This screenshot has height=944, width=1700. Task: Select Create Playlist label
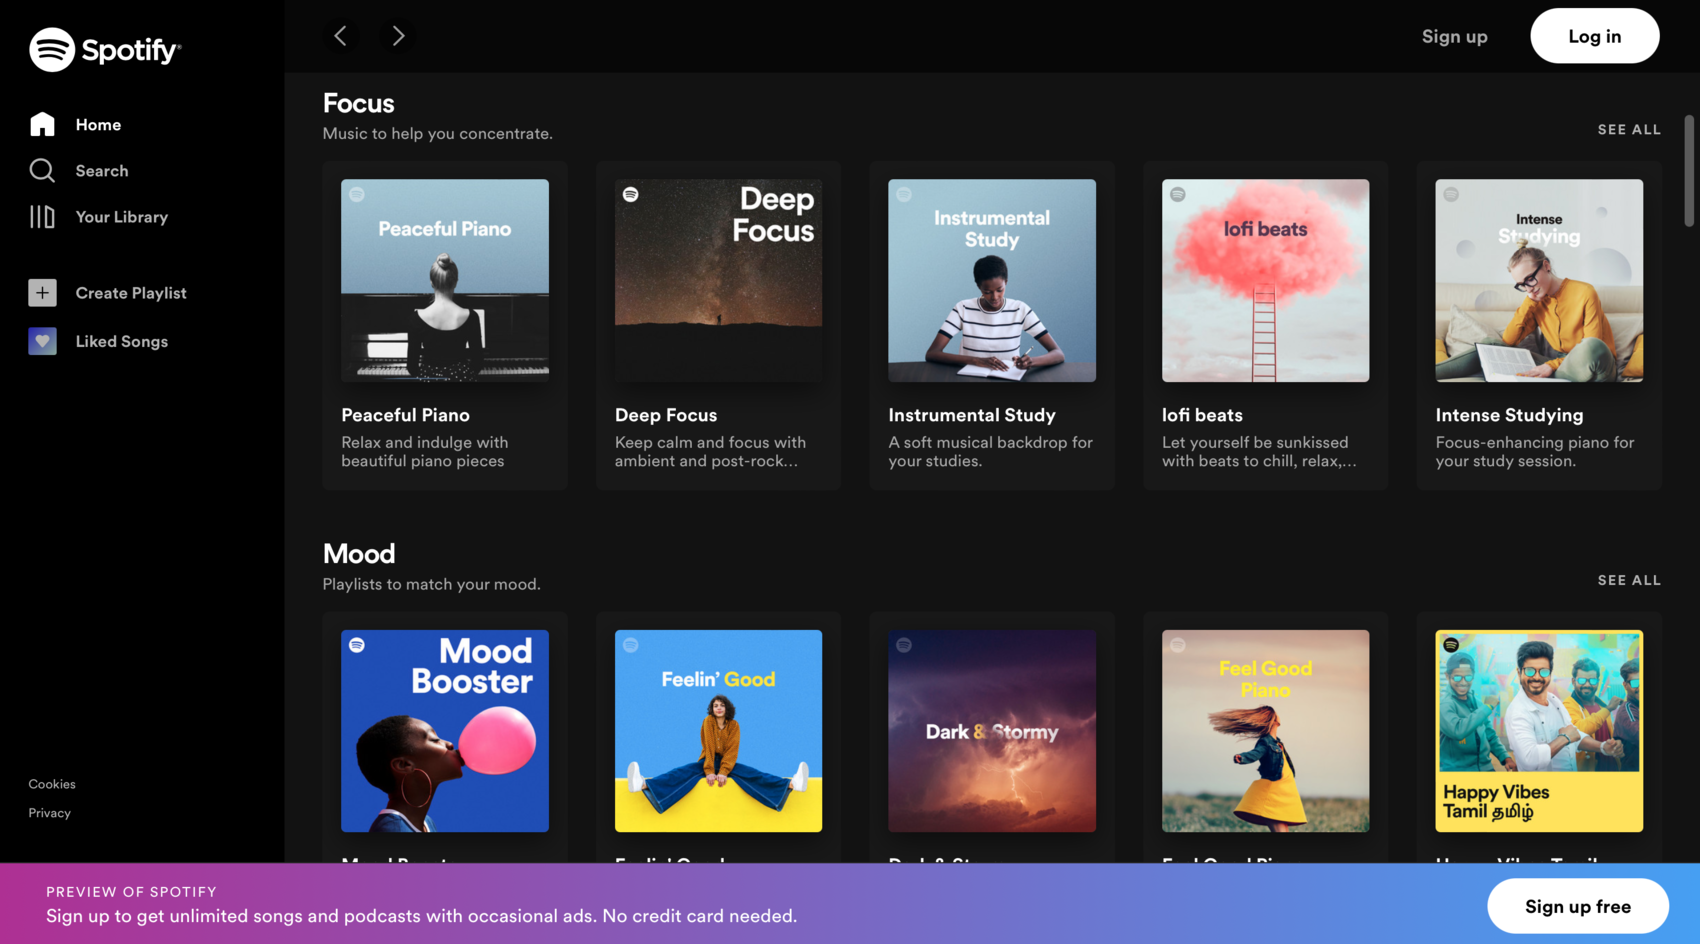click(x=131, y=293)
